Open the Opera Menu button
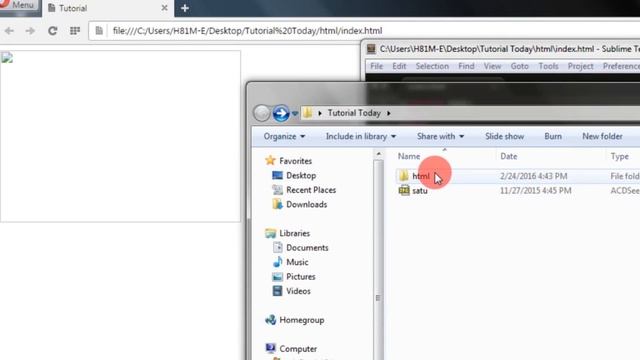Screen dimensions: 640x360 [x=19, y=5]
